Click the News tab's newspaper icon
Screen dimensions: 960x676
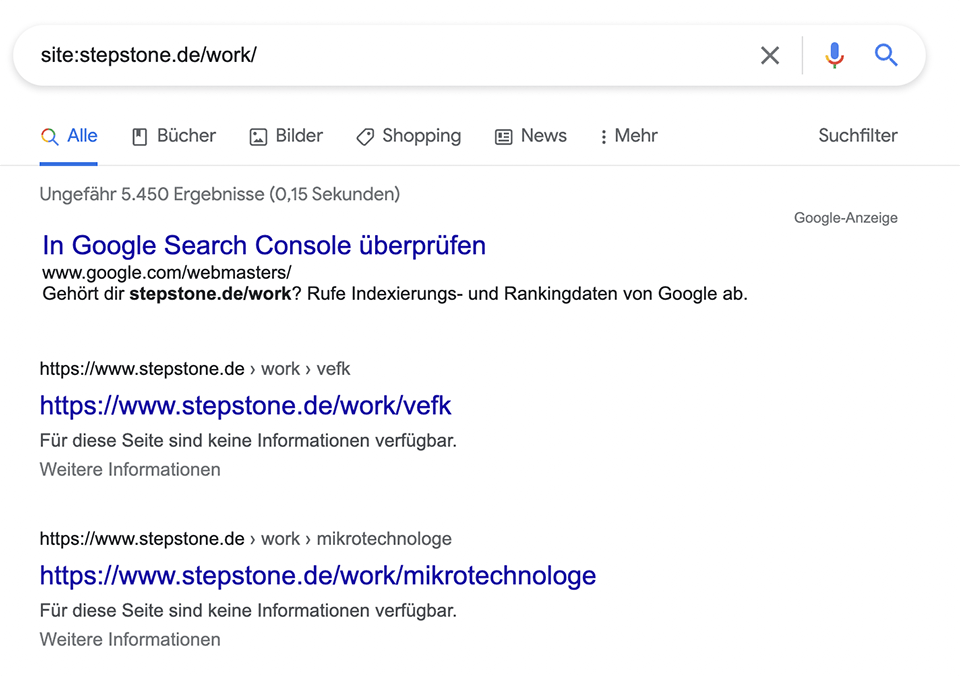tap(503, 137)
